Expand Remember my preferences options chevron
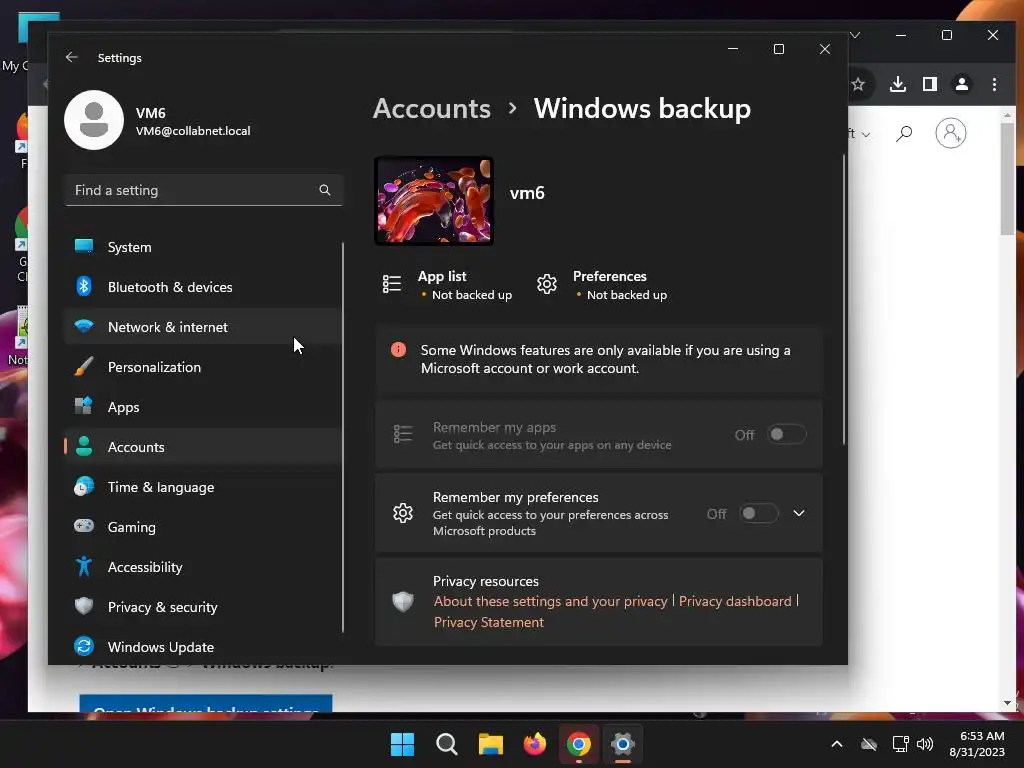The height and width of the screenshot is (768, 1024). [x=799, y=513]
